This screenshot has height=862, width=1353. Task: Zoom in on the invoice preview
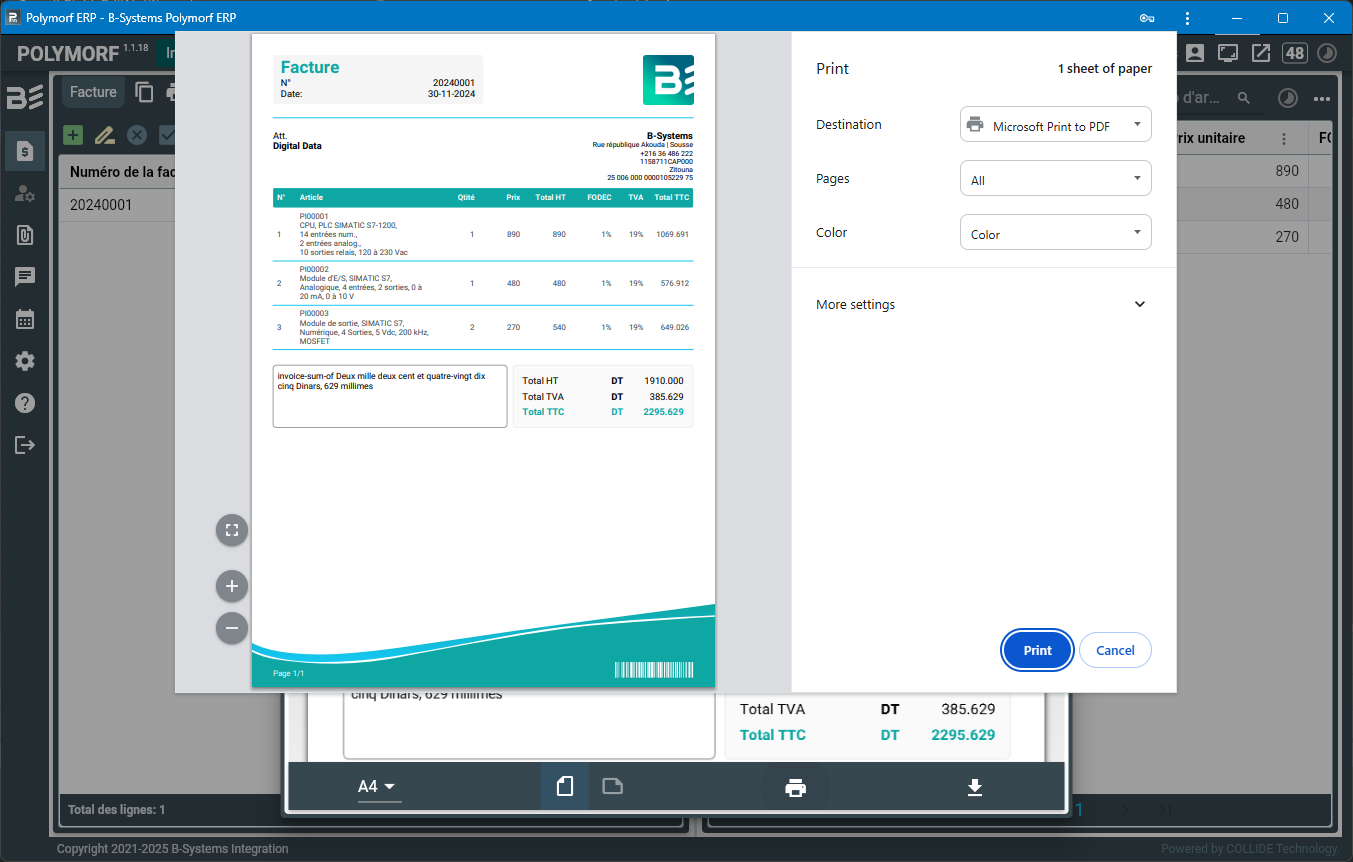231,586
